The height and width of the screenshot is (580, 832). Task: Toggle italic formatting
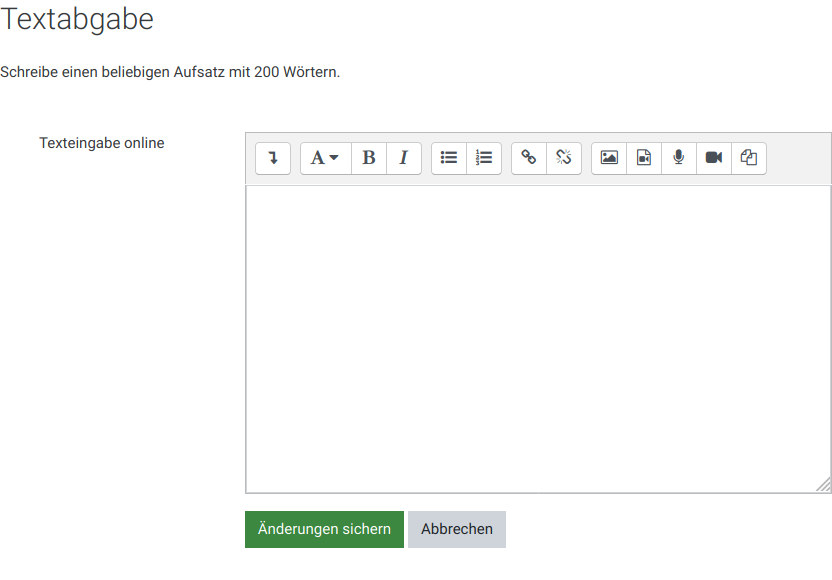tap(404, 158)
